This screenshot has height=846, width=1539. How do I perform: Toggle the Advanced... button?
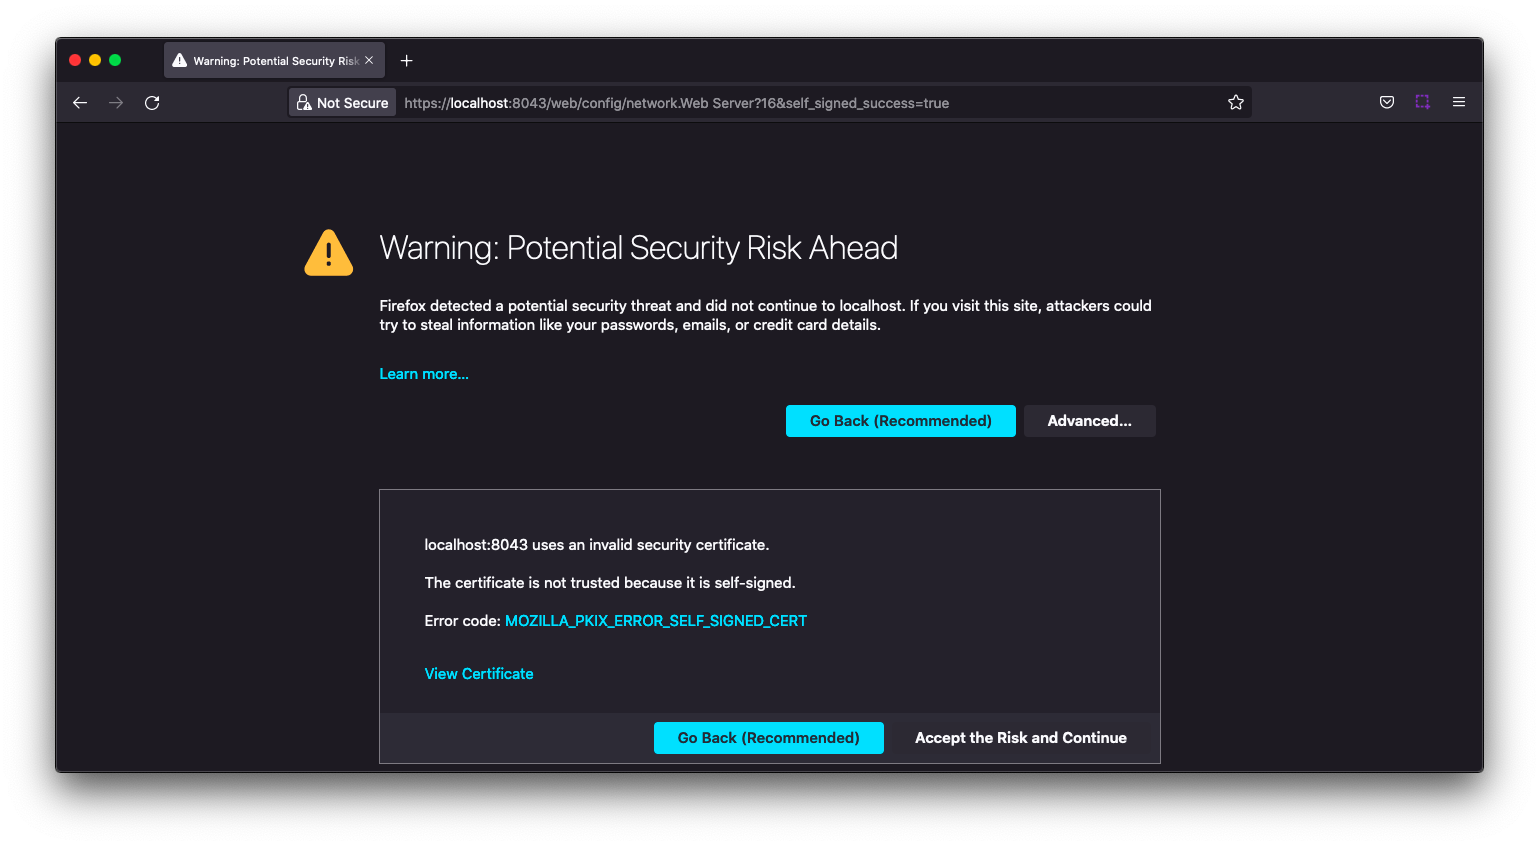1090,421
